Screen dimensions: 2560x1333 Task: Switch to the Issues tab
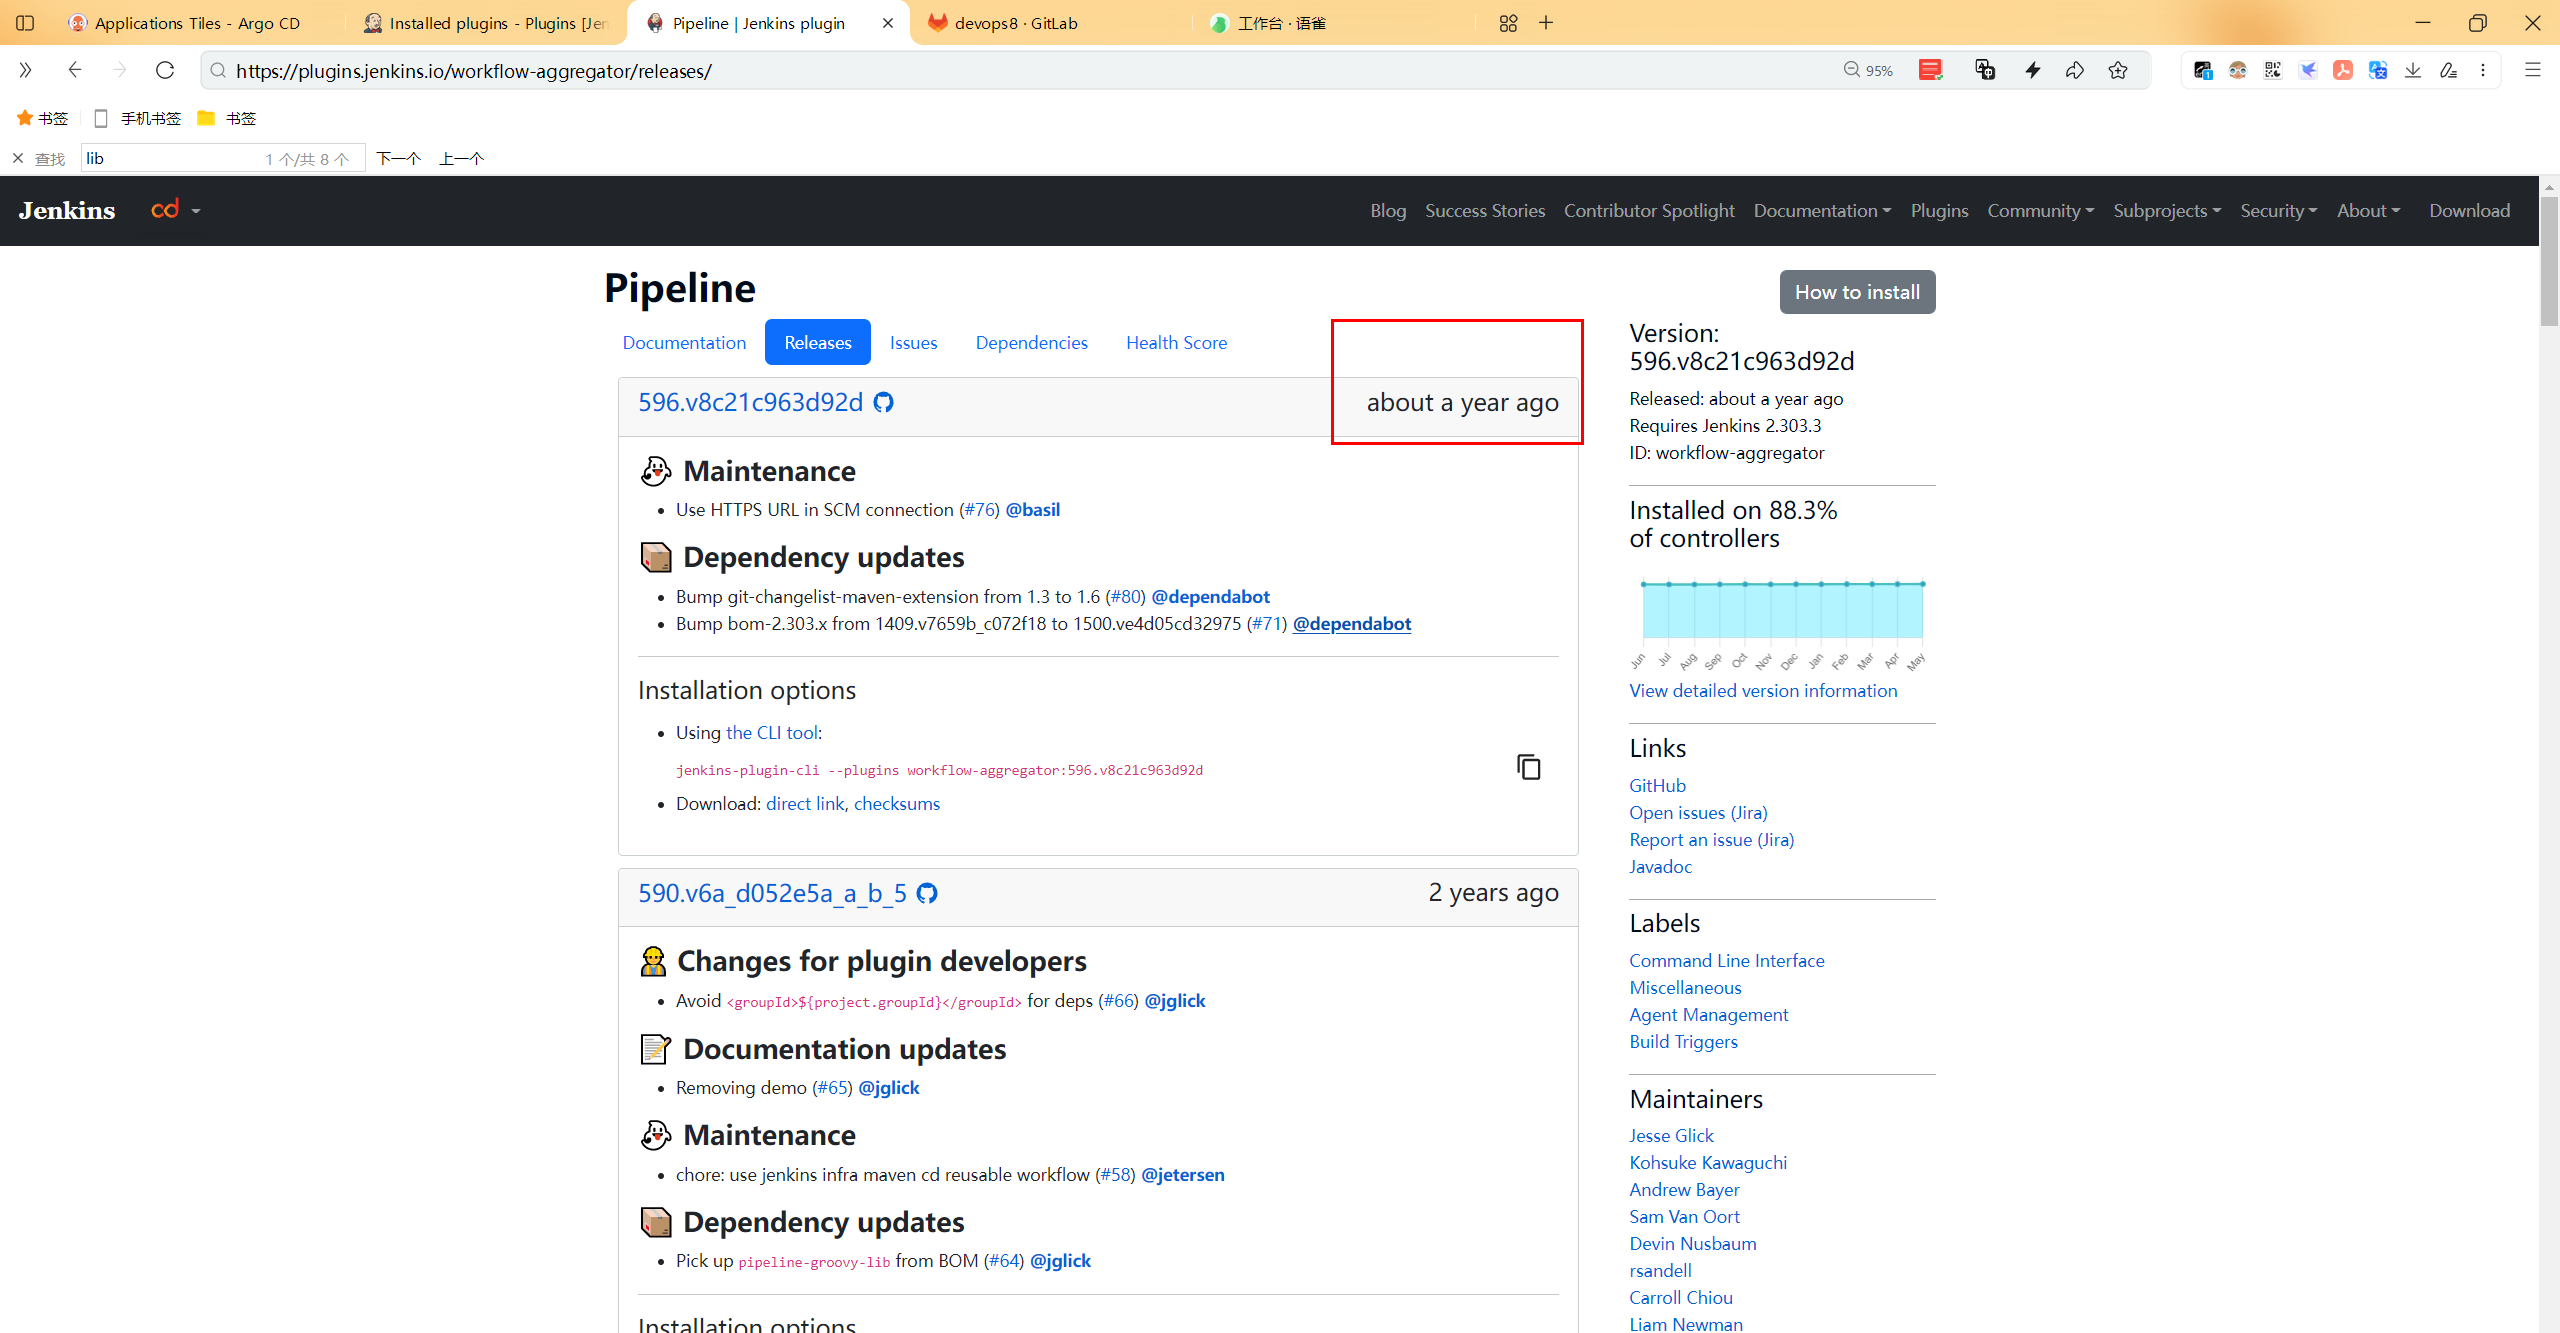click(x=913, y=342)
